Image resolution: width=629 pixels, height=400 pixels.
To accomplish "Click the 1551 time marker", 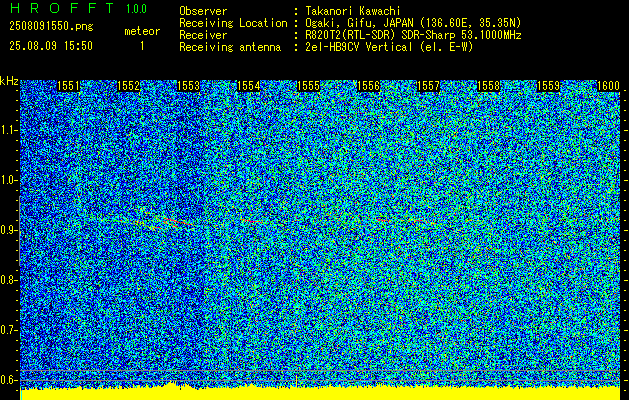I will pos(68,86).
